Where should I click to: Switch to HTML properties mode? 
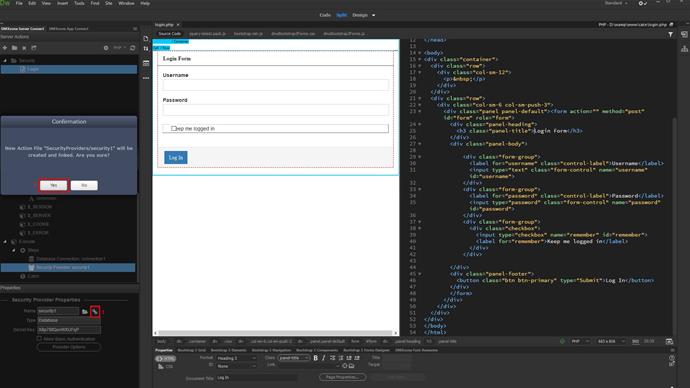tap(165, 359)
